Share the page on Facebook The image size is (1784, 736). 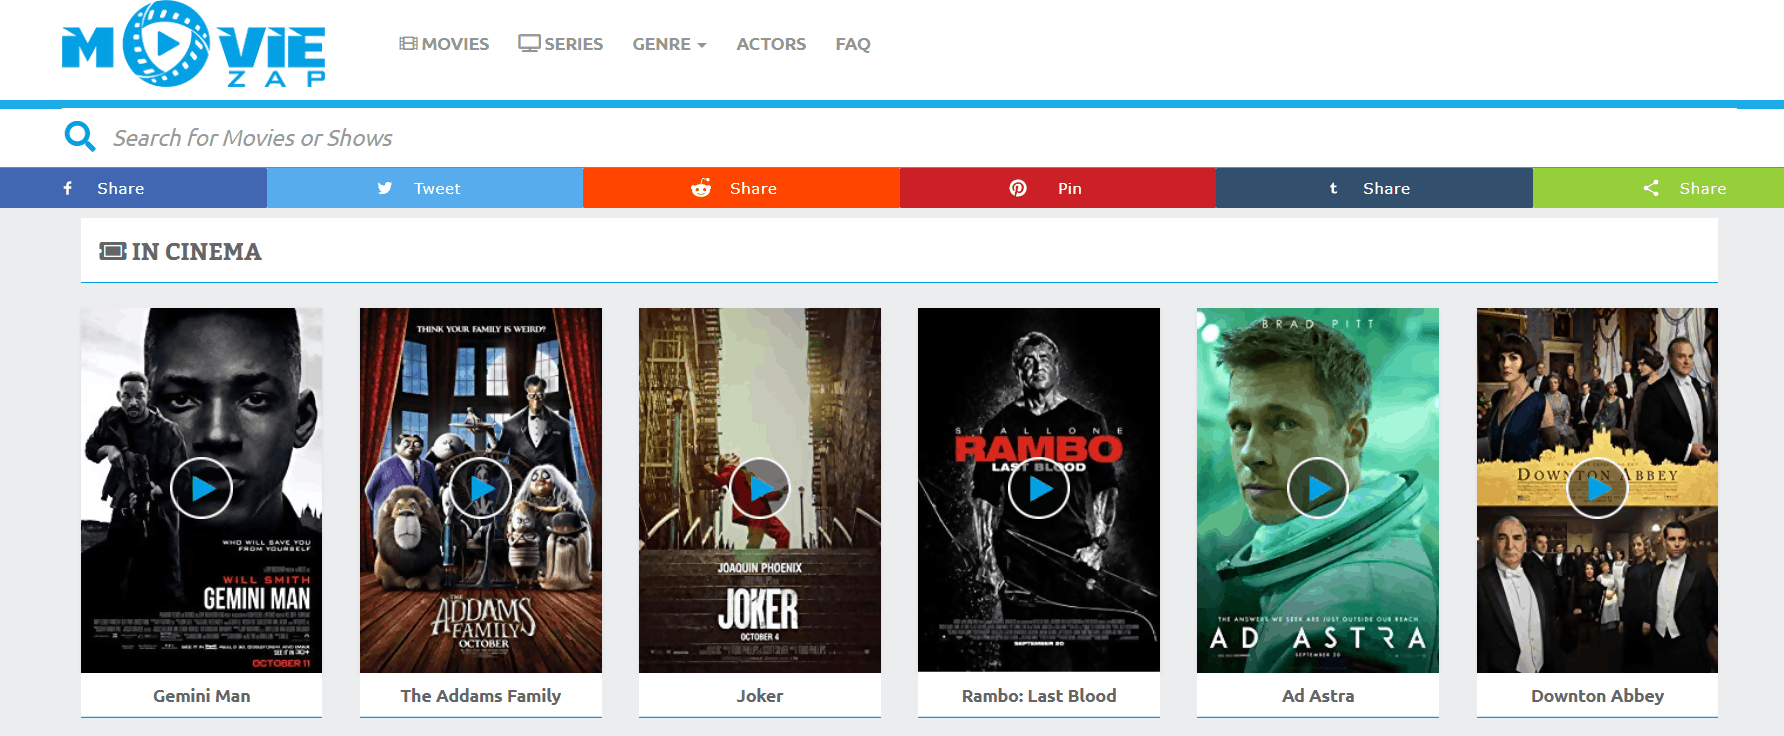(x=133, y=188)
